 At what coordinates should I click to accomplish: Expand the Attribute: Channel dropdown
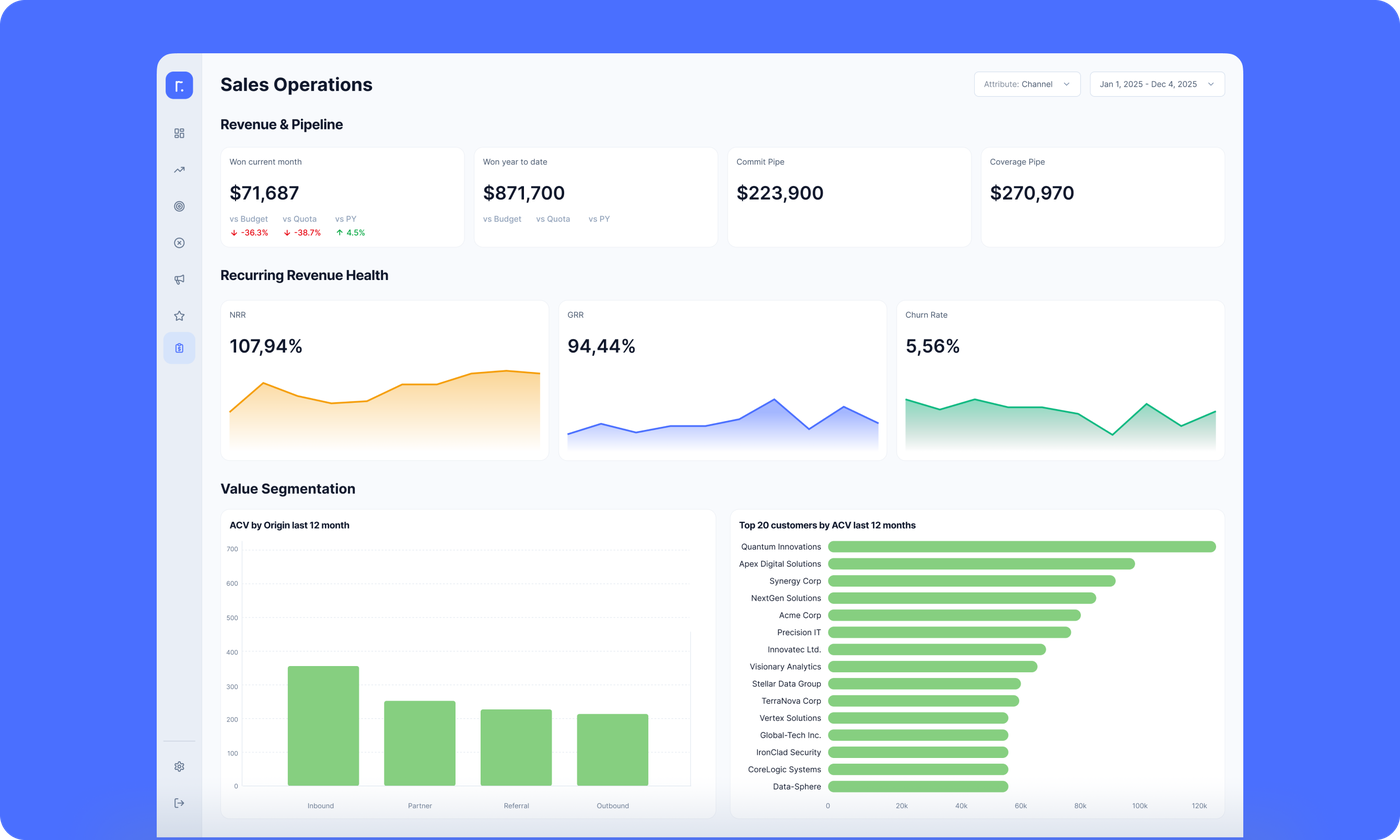1027,84
